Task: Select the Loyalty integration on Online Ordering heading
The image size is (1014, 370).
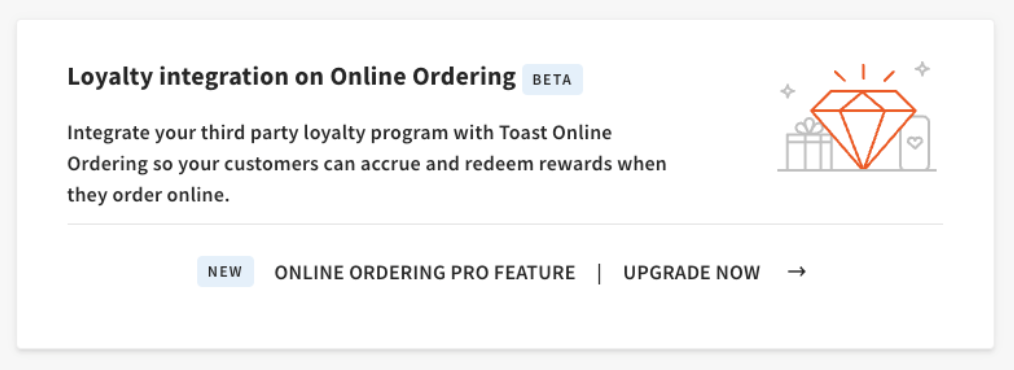Action: tap(292, 78)
